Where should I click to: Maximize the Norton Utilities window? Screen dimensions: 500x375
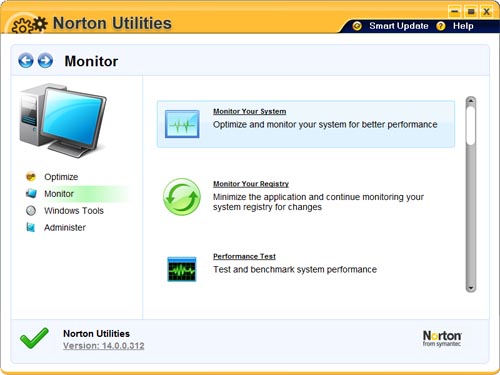click(471, 12)
